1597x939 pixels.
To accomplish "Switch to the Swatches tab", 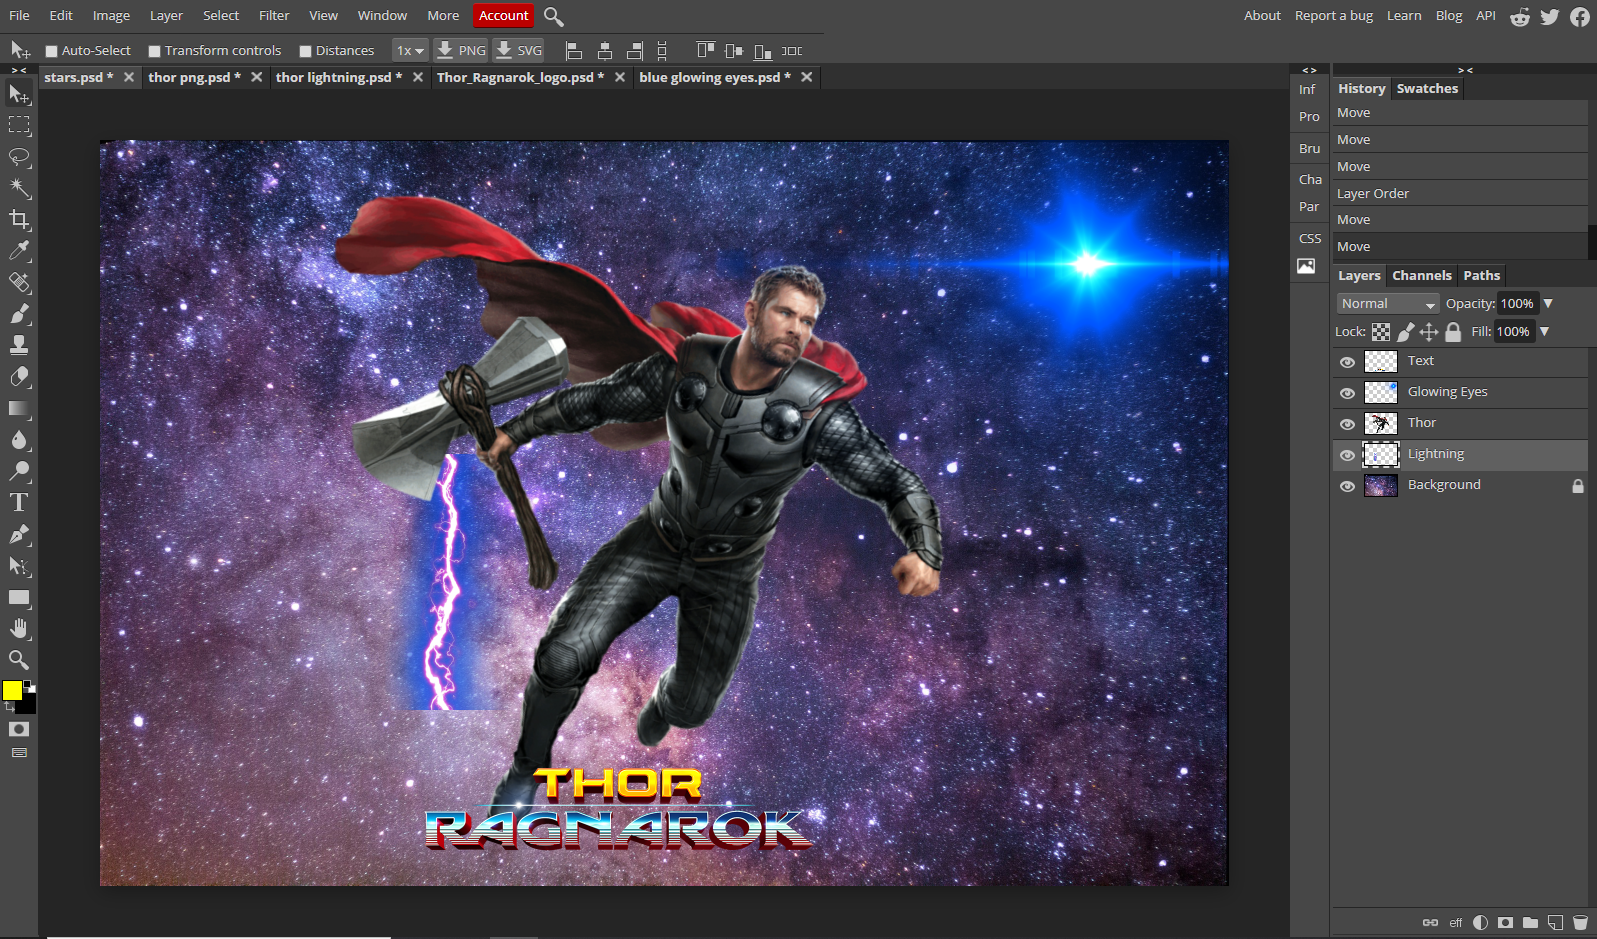I will tap(1427, 89).
